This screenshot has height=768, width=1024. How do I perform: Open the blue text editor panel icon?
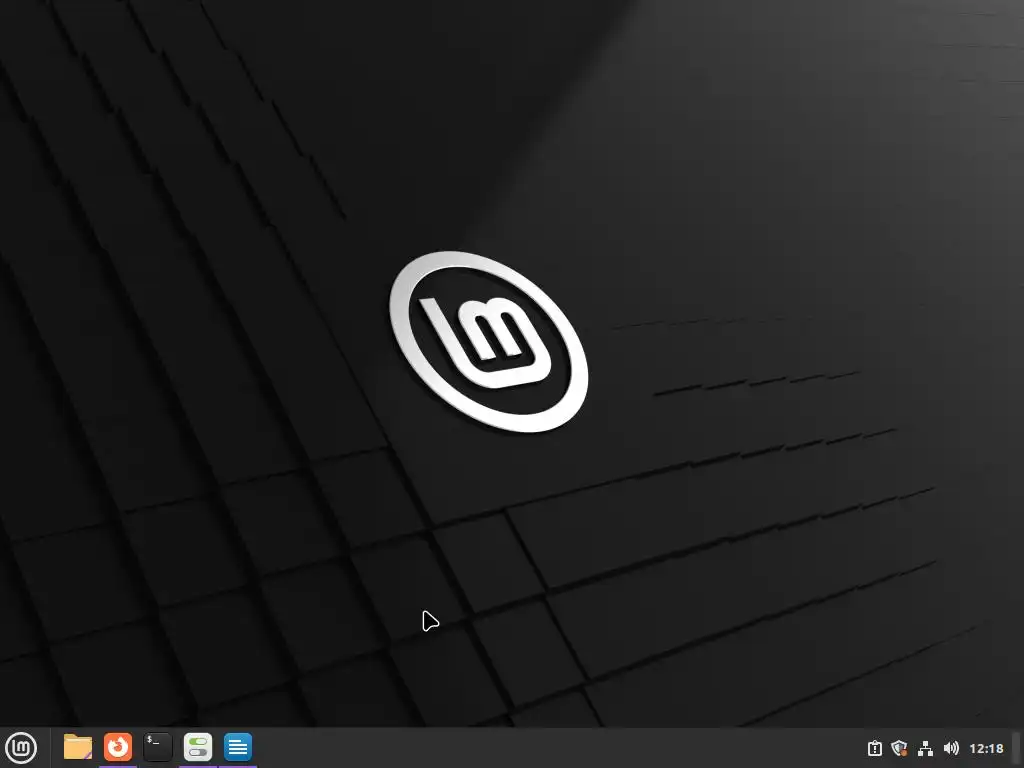coord(238,747)
